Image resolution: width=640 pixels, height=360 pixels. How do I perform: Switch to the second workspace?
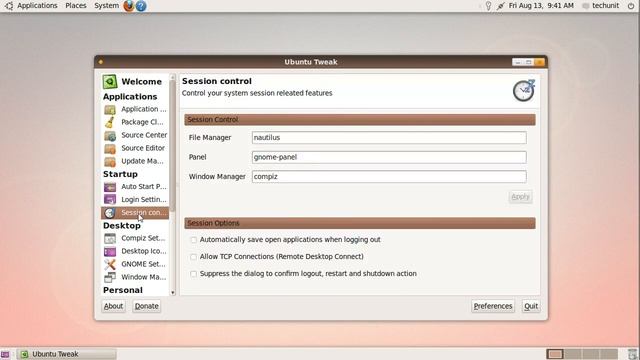click(573, 354)
